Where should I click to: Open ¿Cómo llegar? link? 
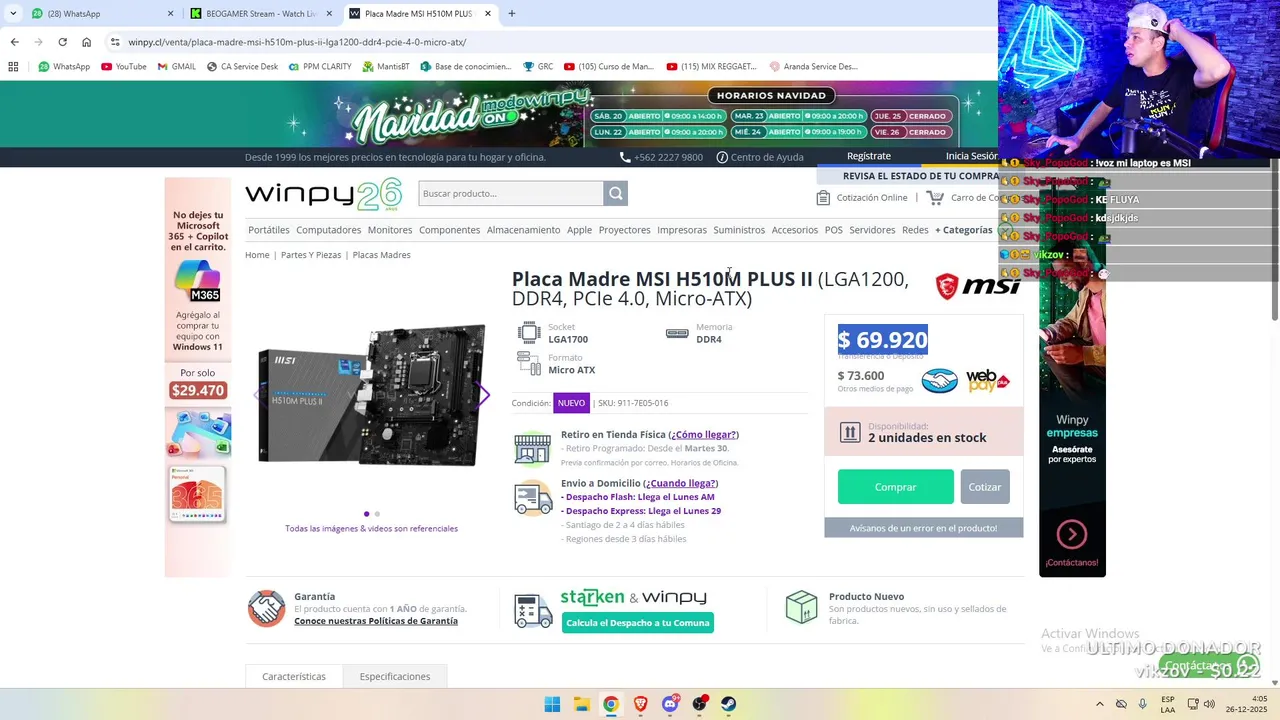point(704,435)
